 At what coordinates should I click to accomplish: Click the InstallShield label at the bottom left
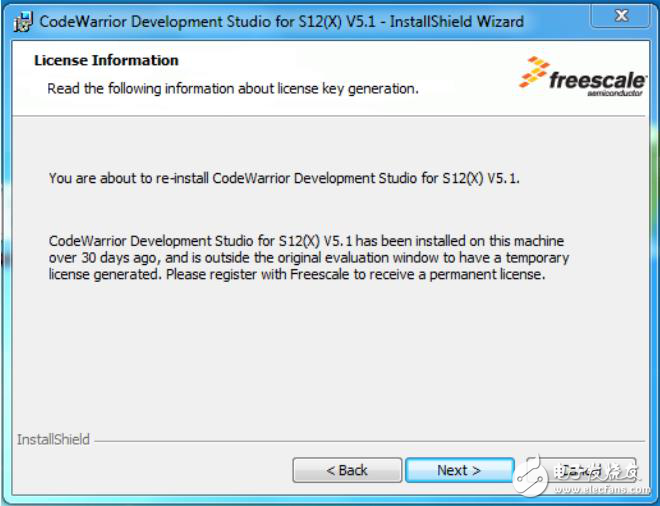pyautogui.click(x=53, y=439)
